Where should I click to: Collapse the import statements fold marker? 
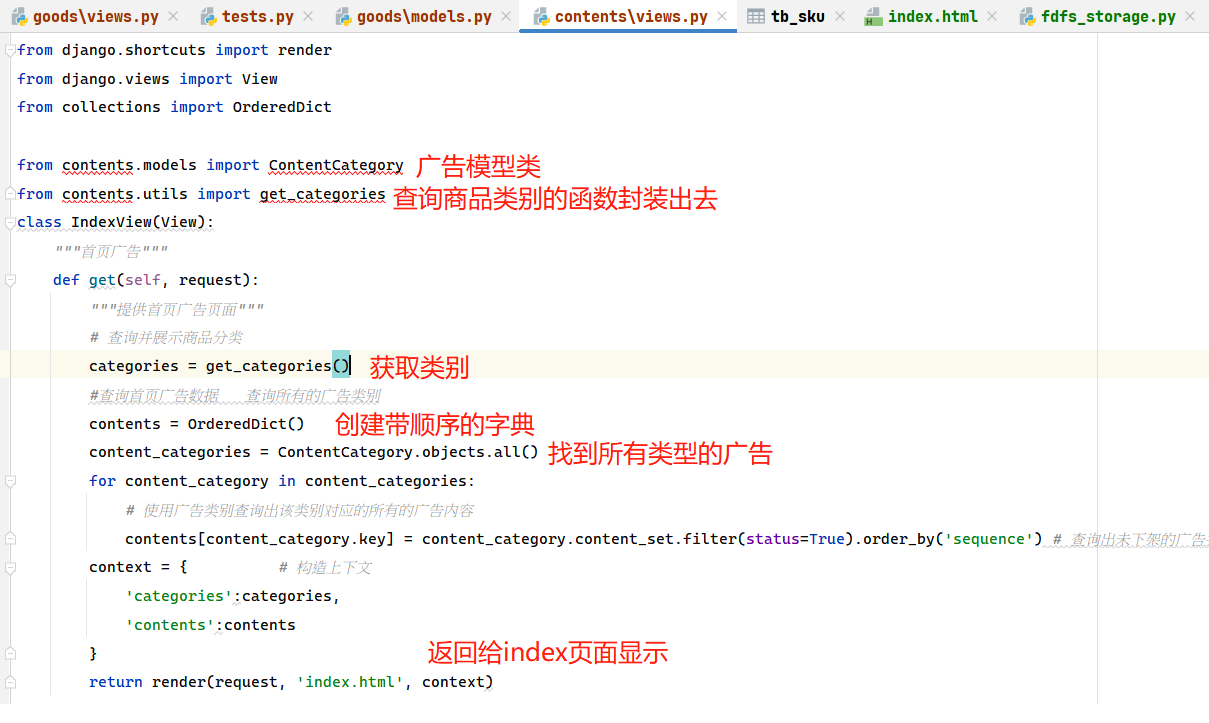[x=10, y=51]
